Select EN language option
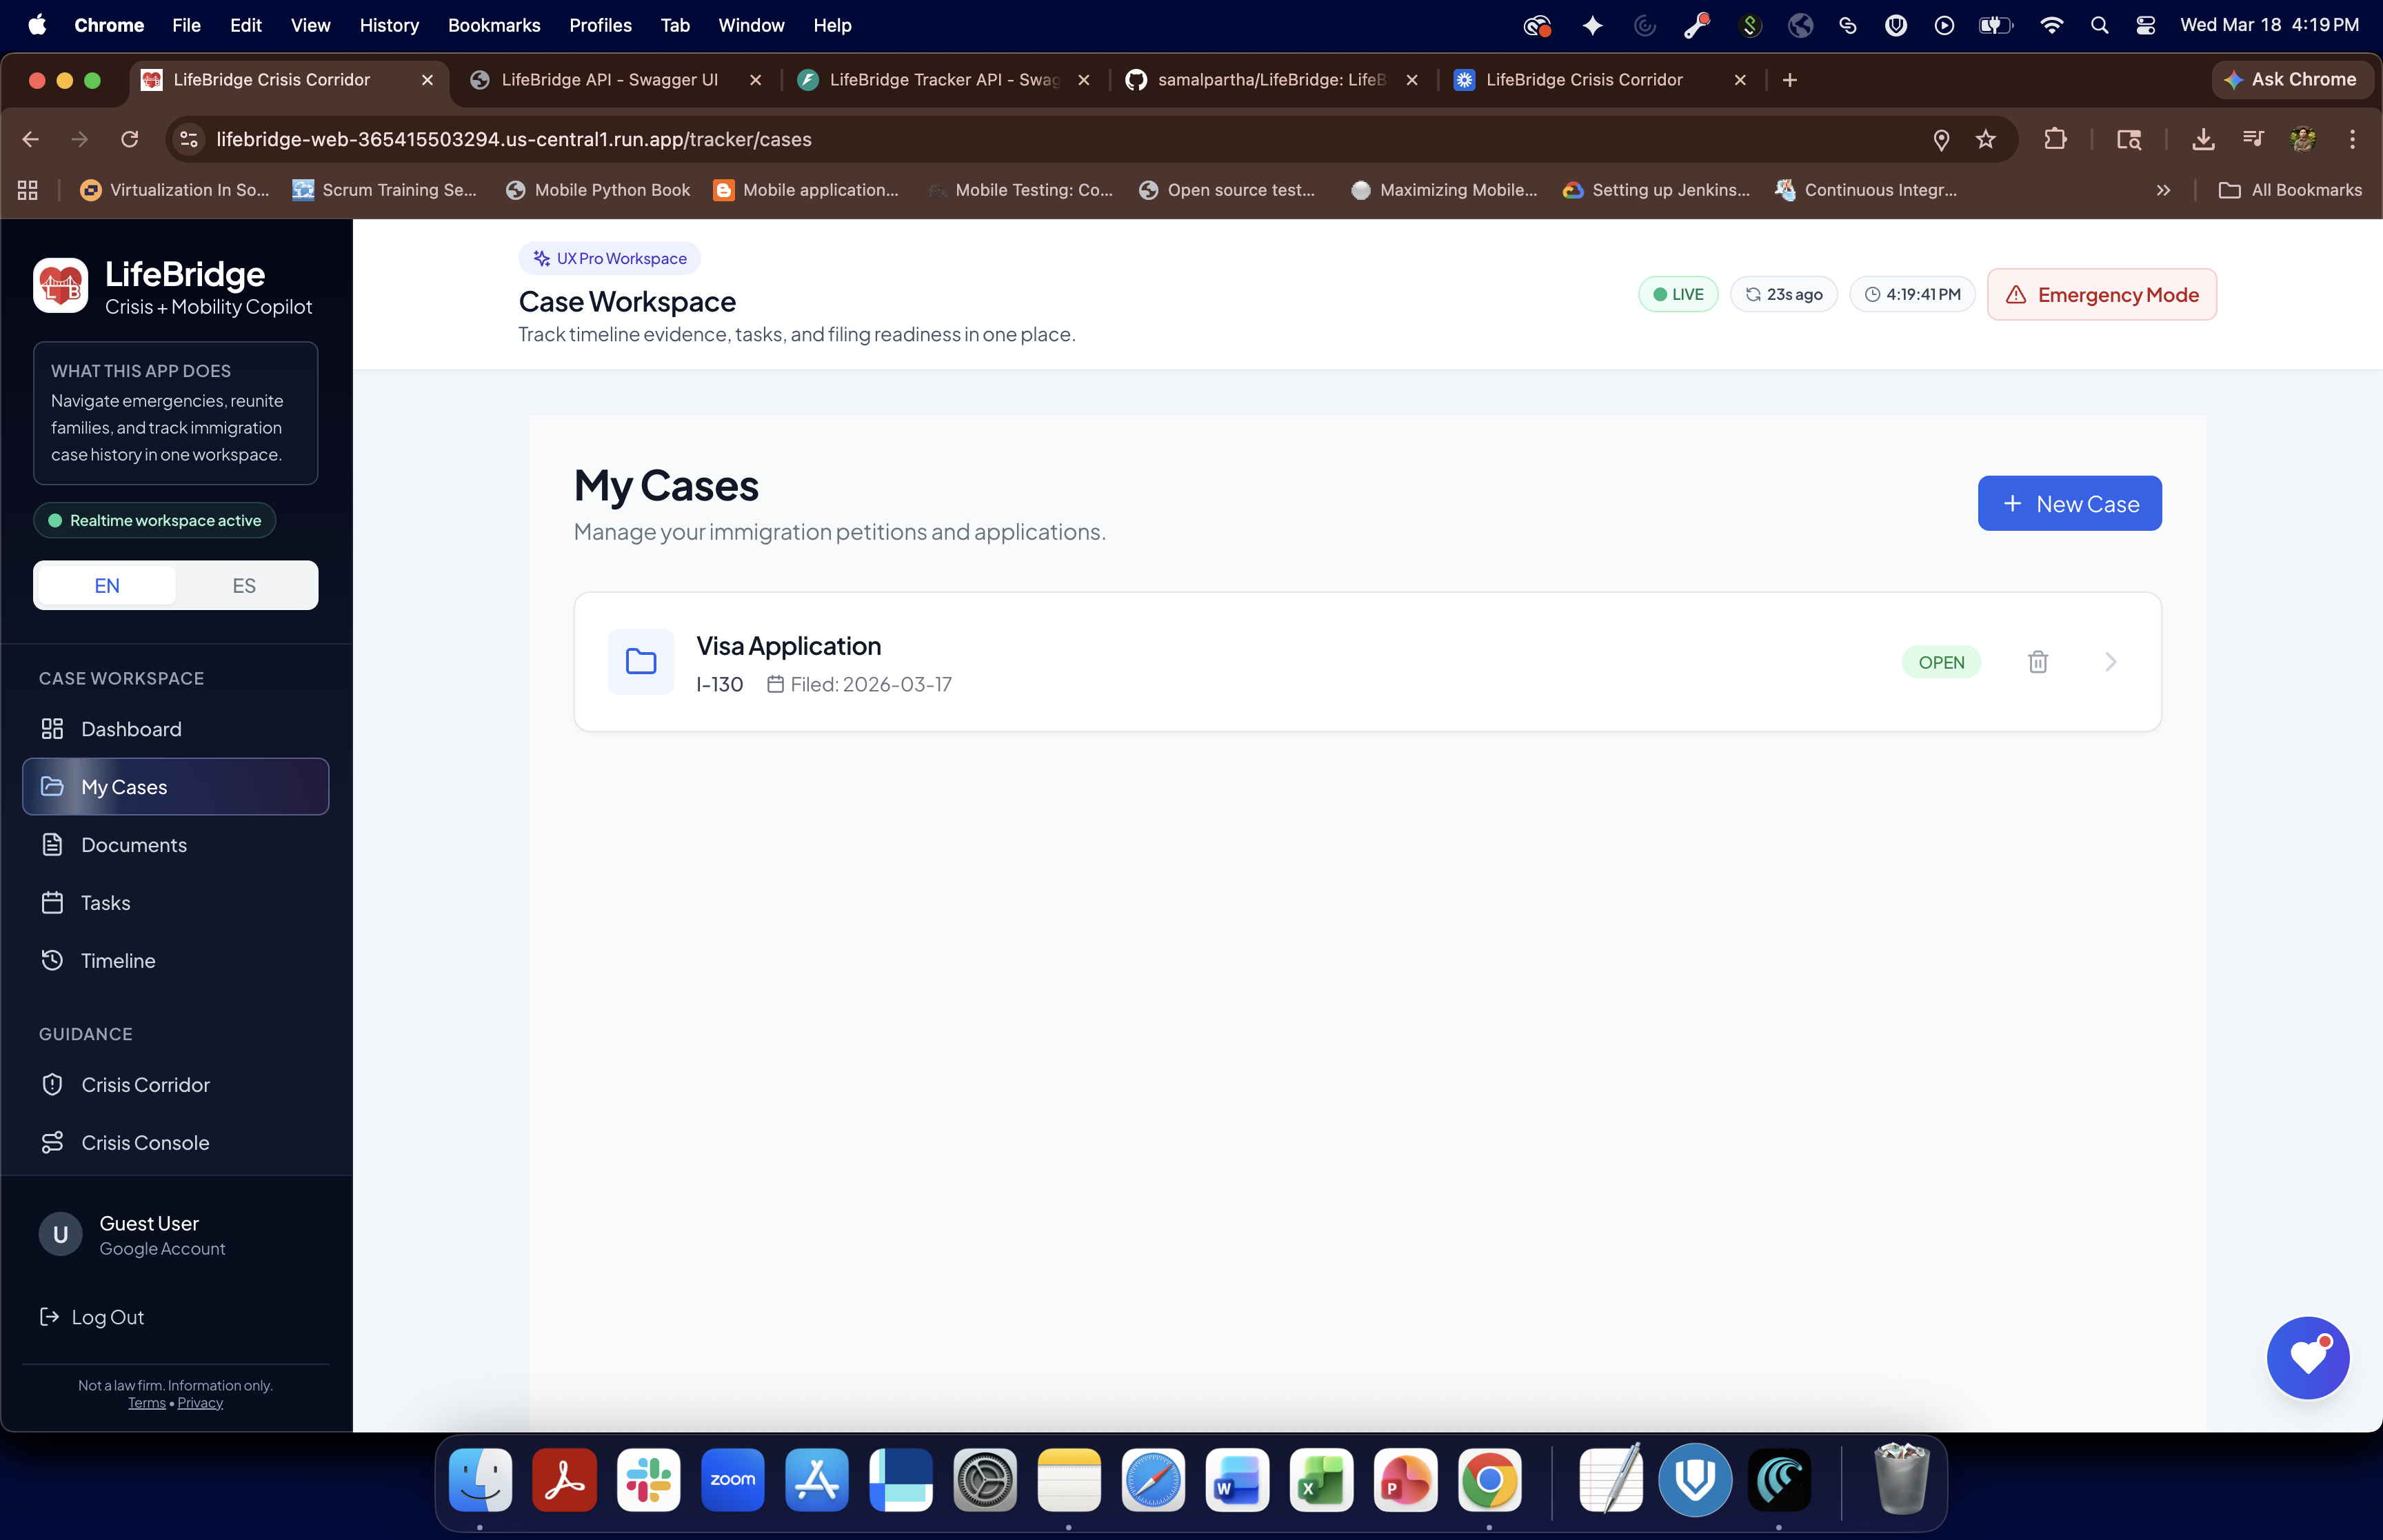Screen dimensions: 2383x1540 tap(107, 585)
